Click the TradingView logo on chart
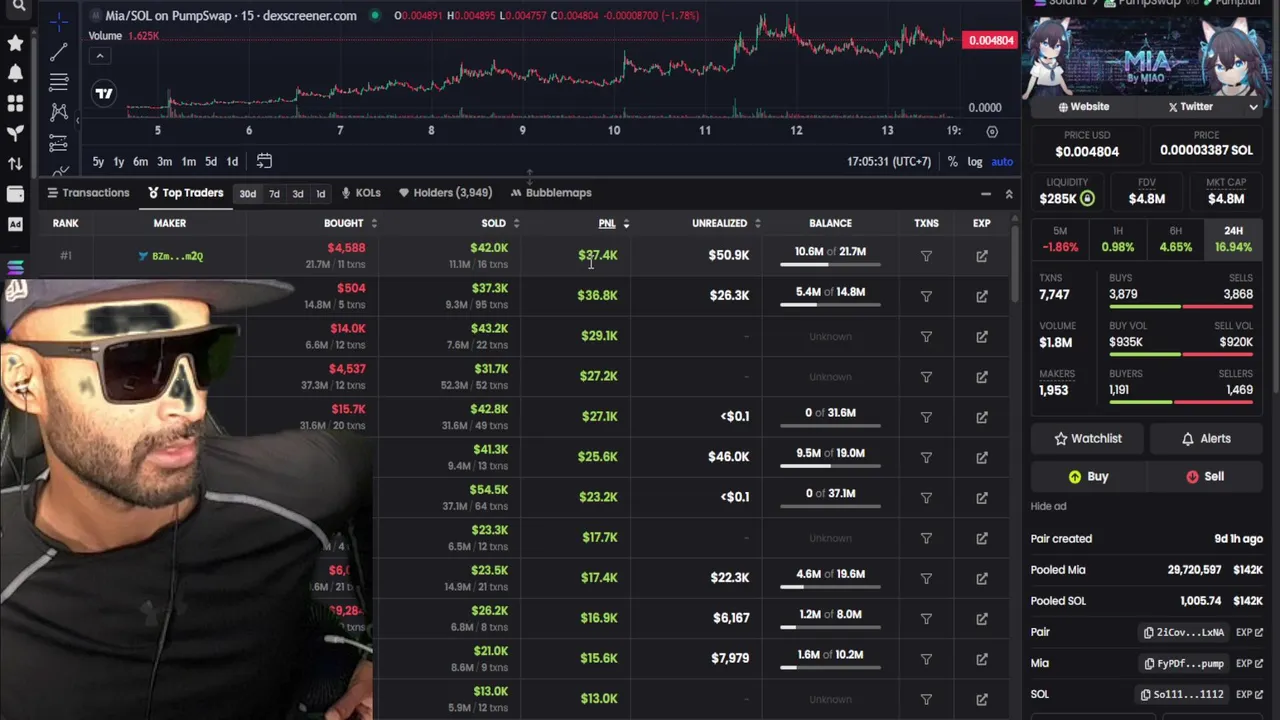 pyautogui.click(x=104, y=93)
